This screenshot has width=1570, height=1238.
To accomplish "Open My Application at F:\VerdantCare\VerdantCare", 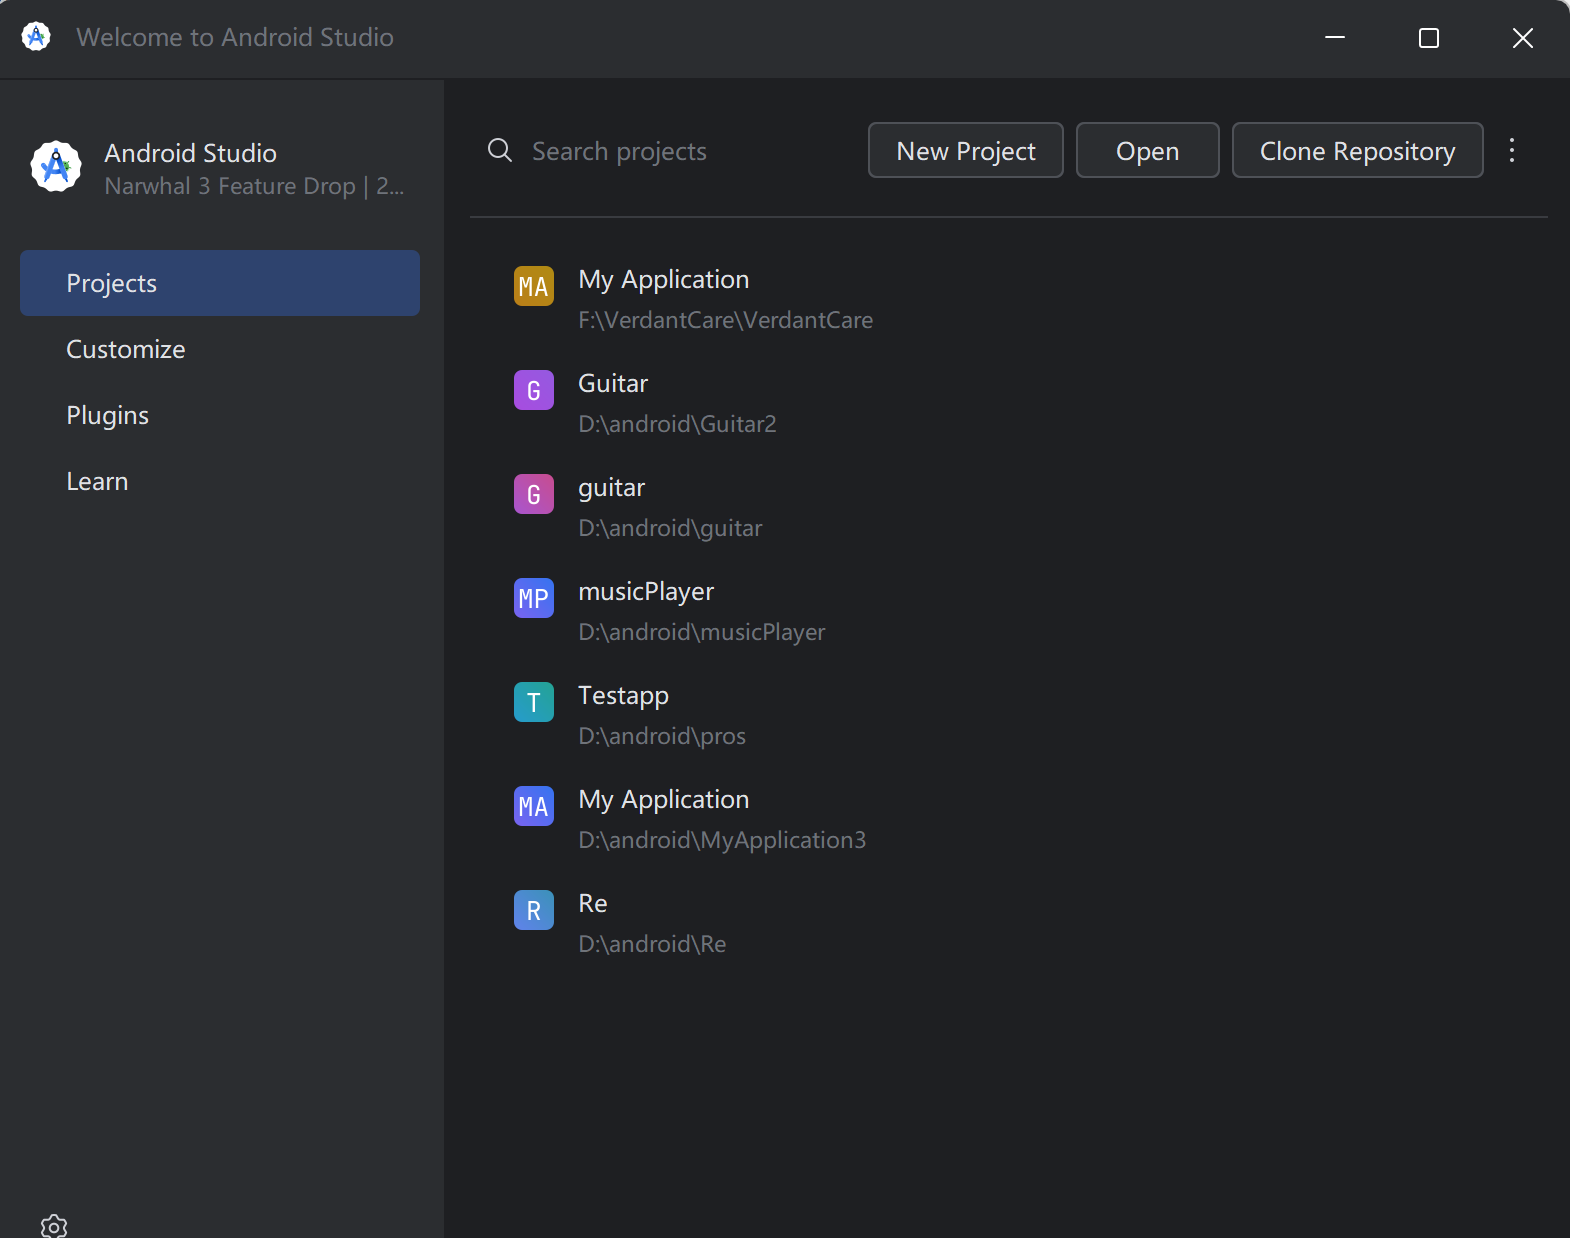I will pos(664,279).
